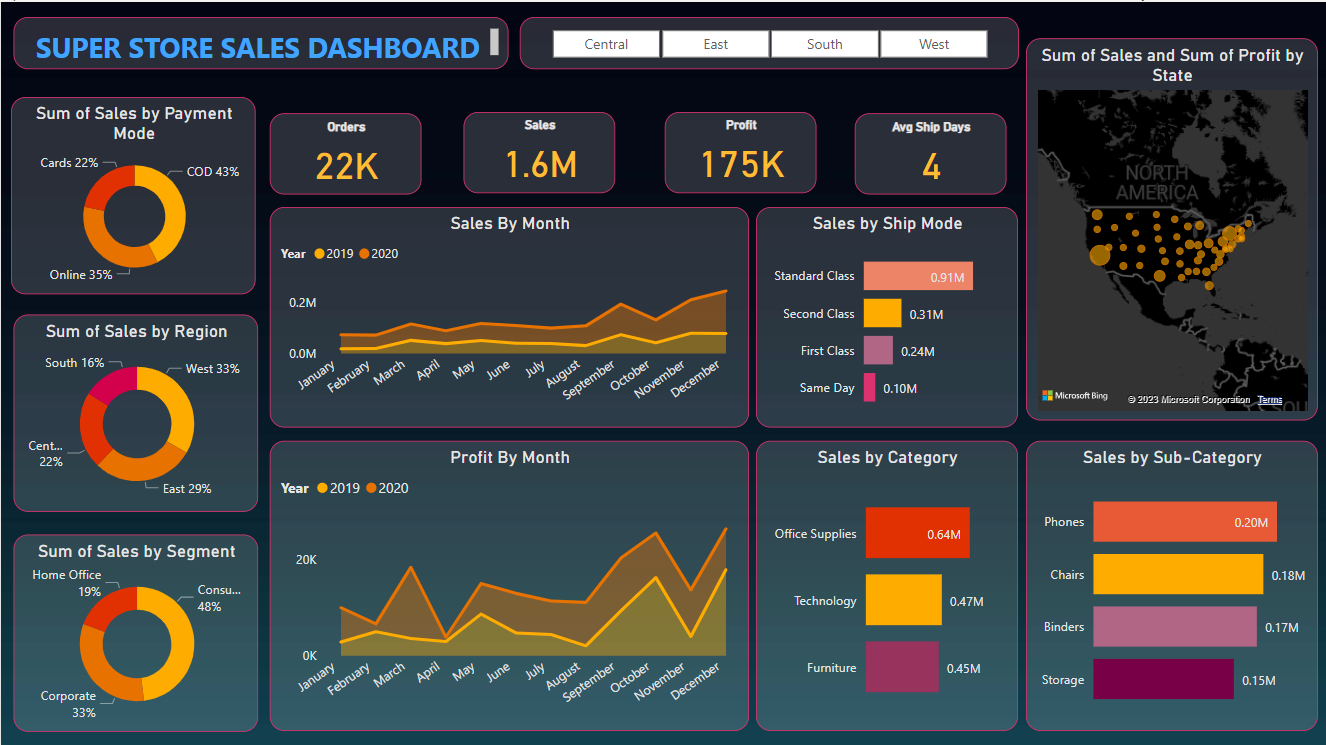Select the Avg Ship Days card
Screen dimensions: 1326x745
click(930, 153)
